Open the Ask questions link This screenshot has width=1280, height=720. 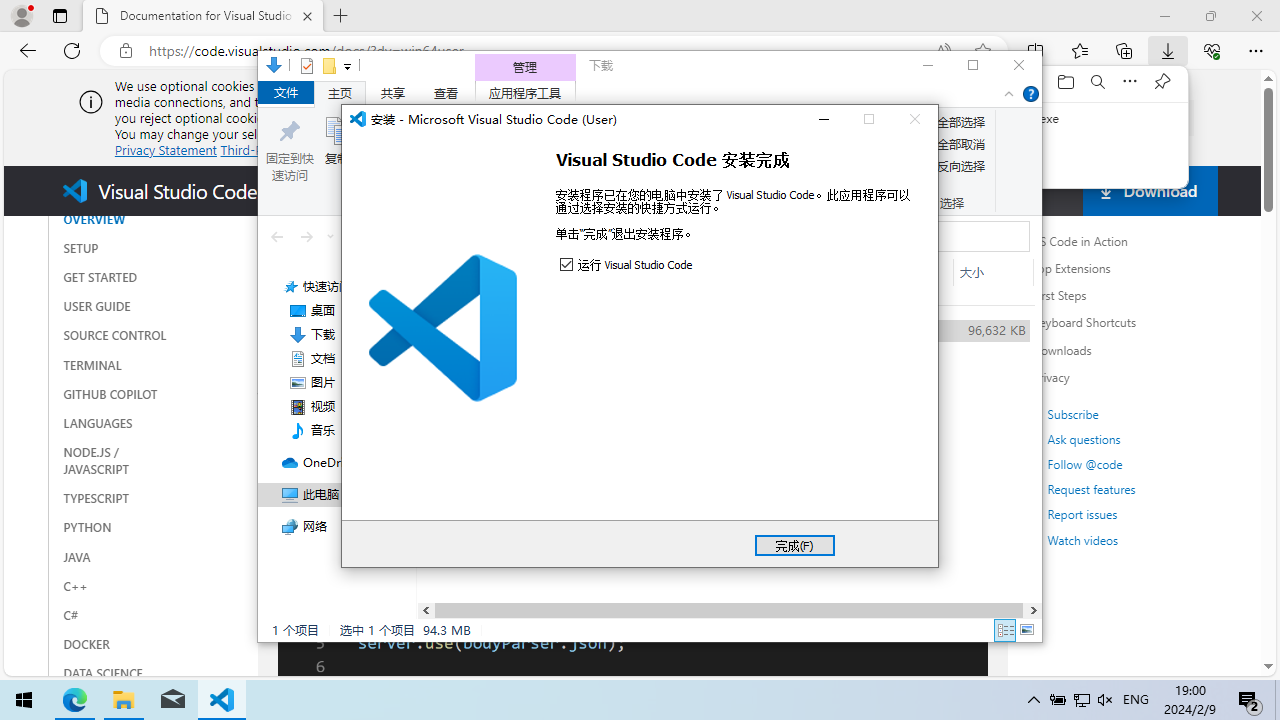tap(1084, 439)
